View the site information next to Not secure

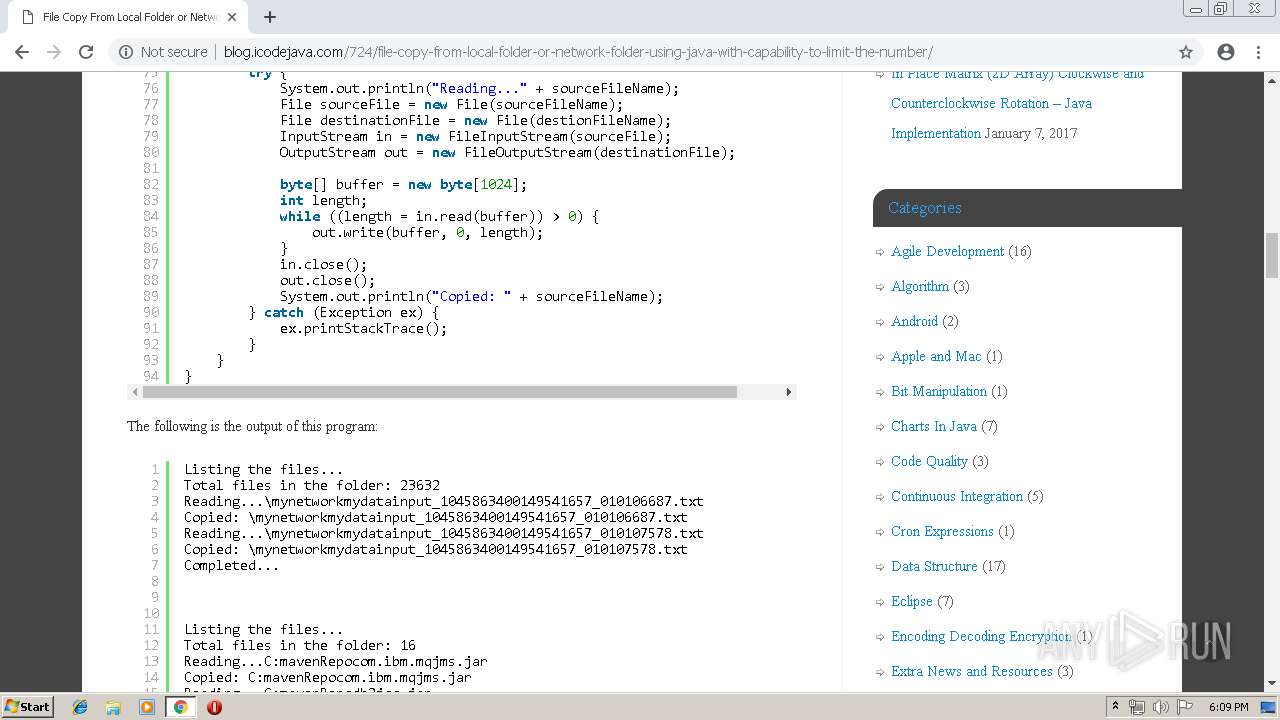pos(127,52)
